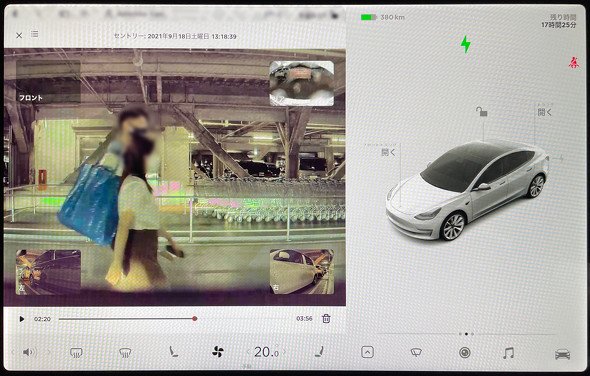
Task: Toggle rear window defrost
Action: click(125, 353)
